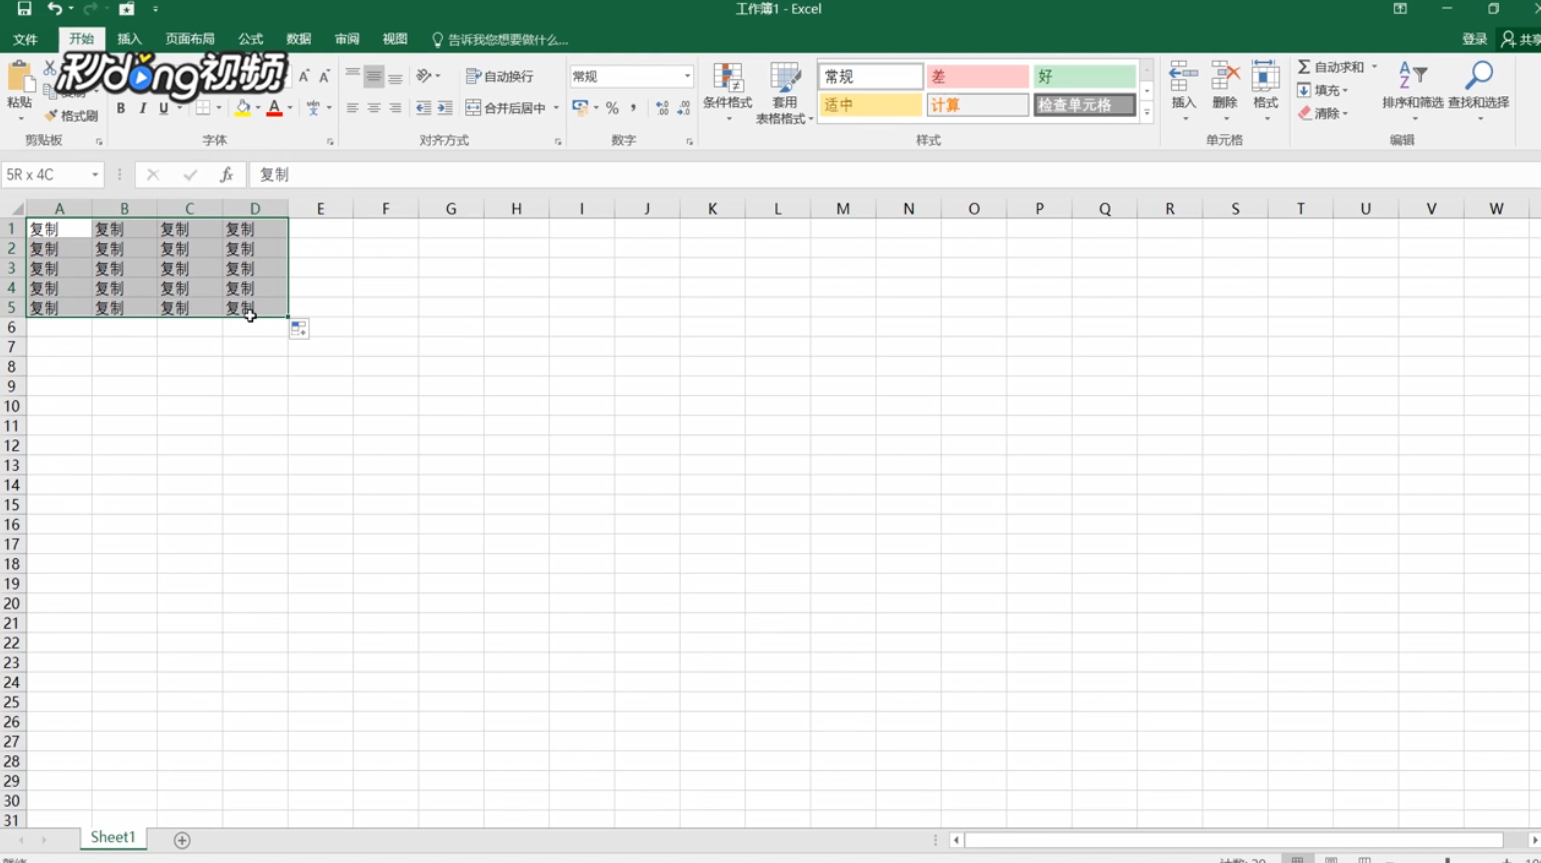The height and width of the screenshot is (863, 1541).
Task: Expand the cell styles gallery
Action: tap(1147, 113)
